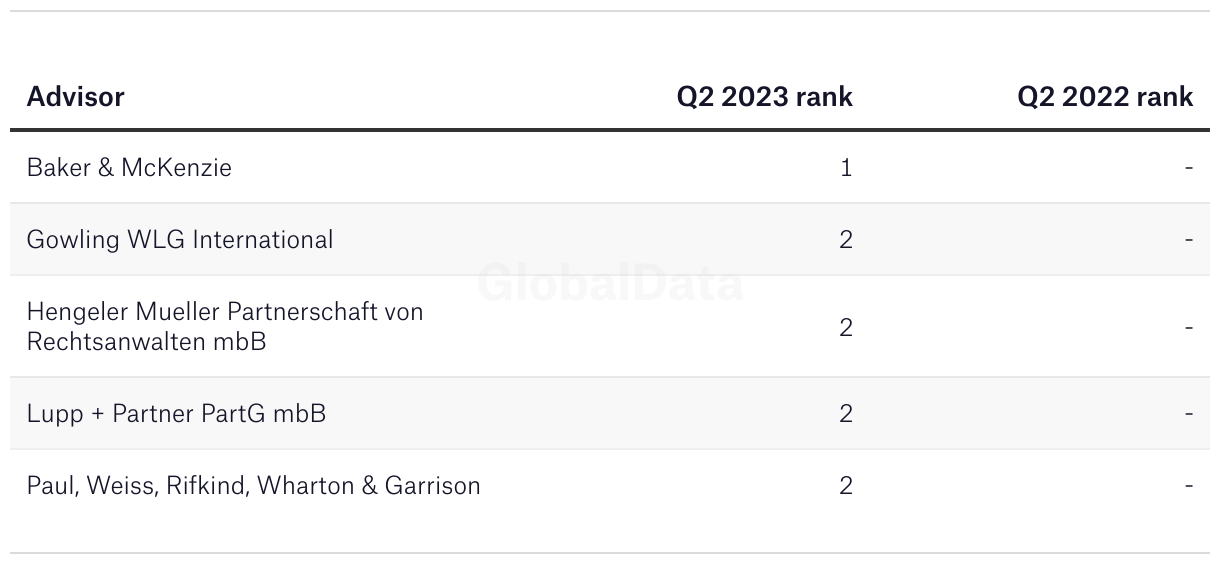Choose the Lupp + Partner PartG mbB row name
The height and width of the screenshot is (564, 1220).
pos(176,413)
